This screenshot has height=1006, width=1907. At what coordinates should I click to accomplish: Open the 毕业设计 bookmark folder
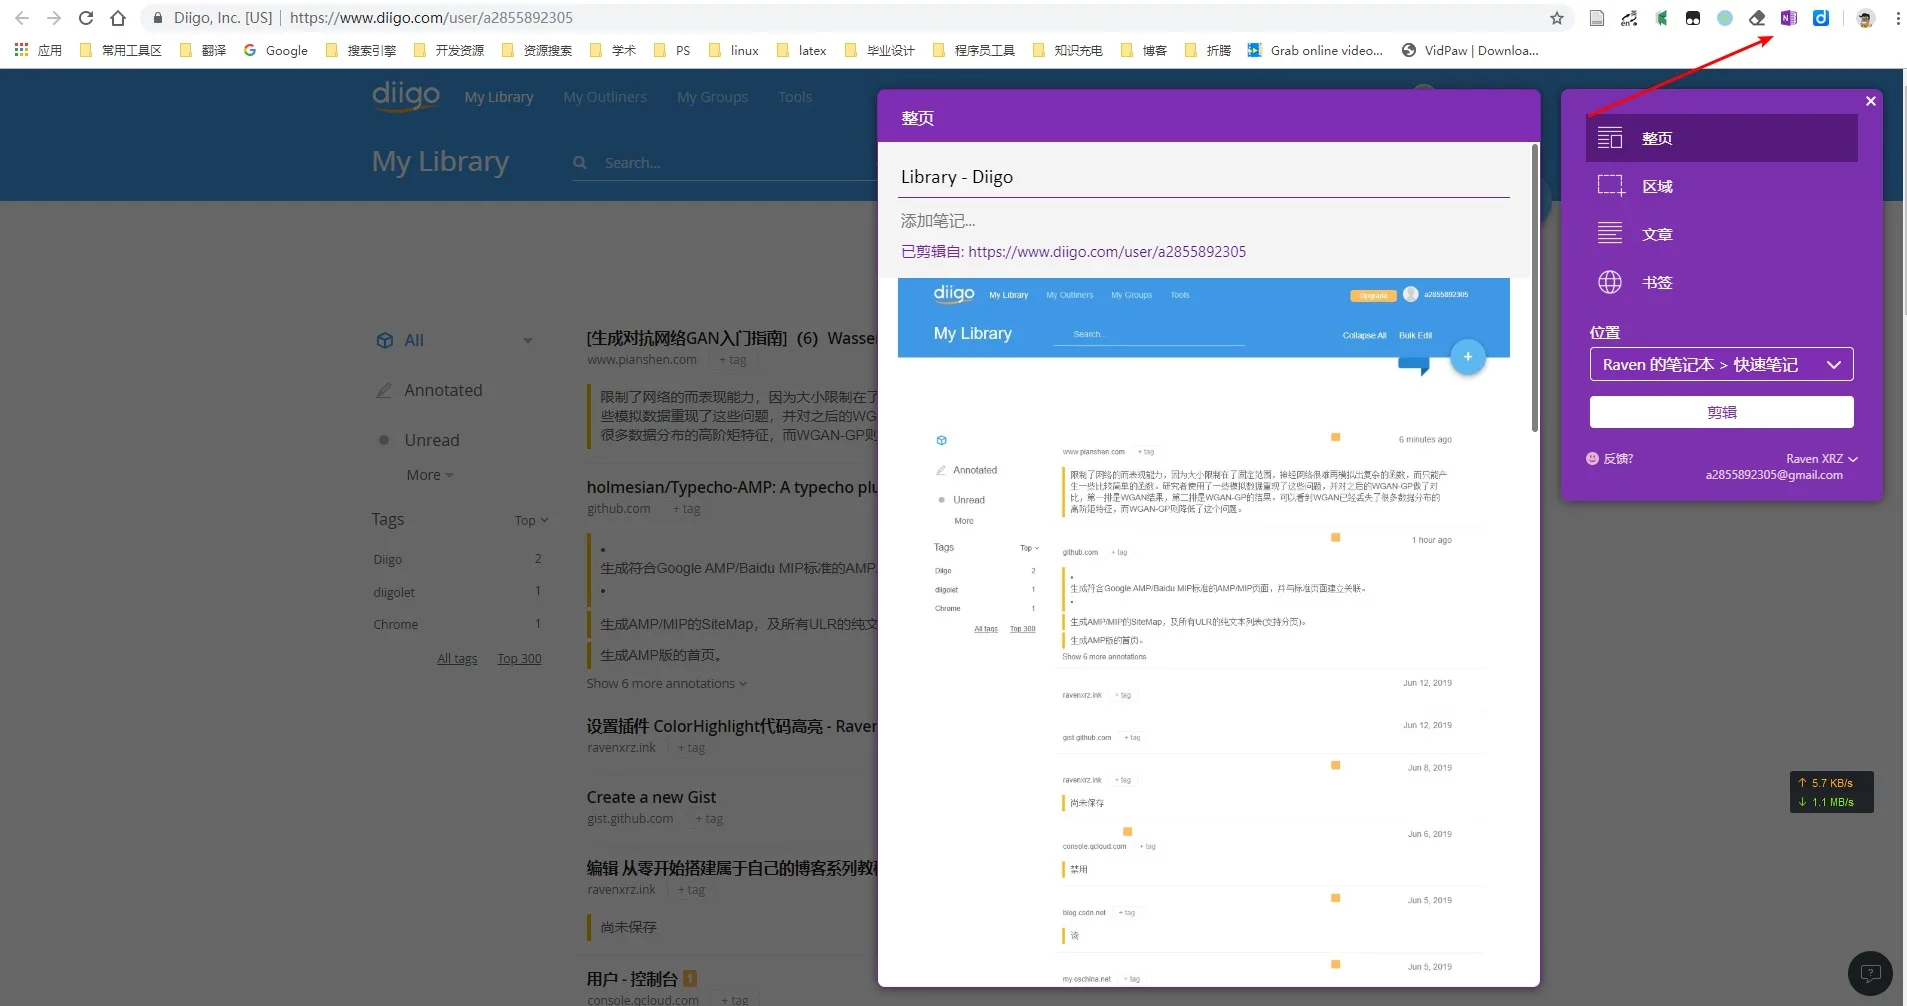click(x=880, y=50)
